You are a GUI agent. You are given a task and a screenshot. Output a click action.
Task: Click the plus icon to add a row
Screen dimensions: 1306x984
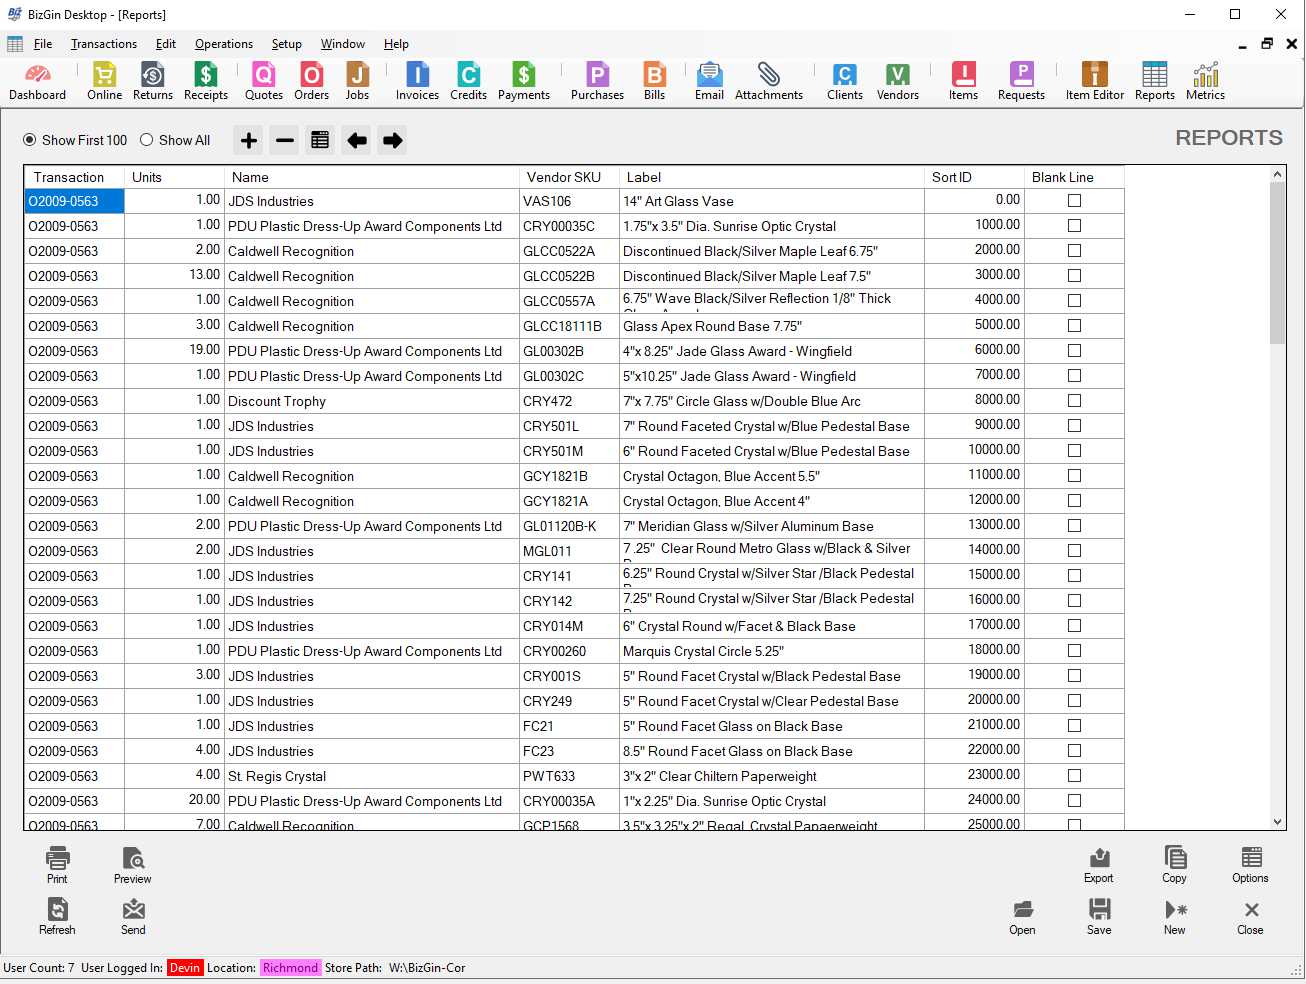248,140
